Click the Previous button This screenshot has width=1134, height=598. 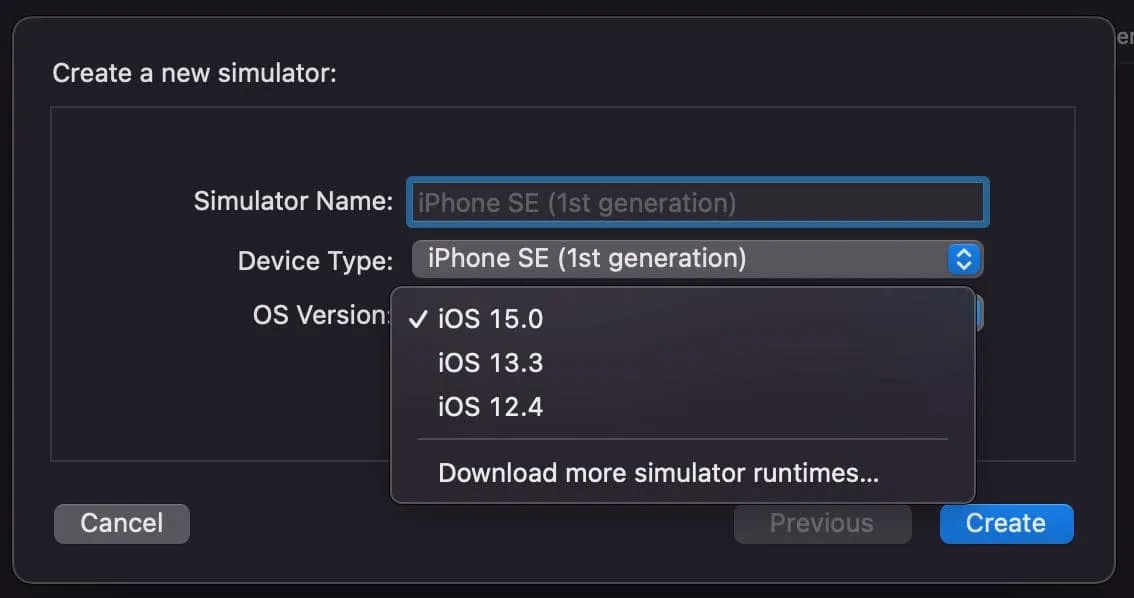(821, 524)
